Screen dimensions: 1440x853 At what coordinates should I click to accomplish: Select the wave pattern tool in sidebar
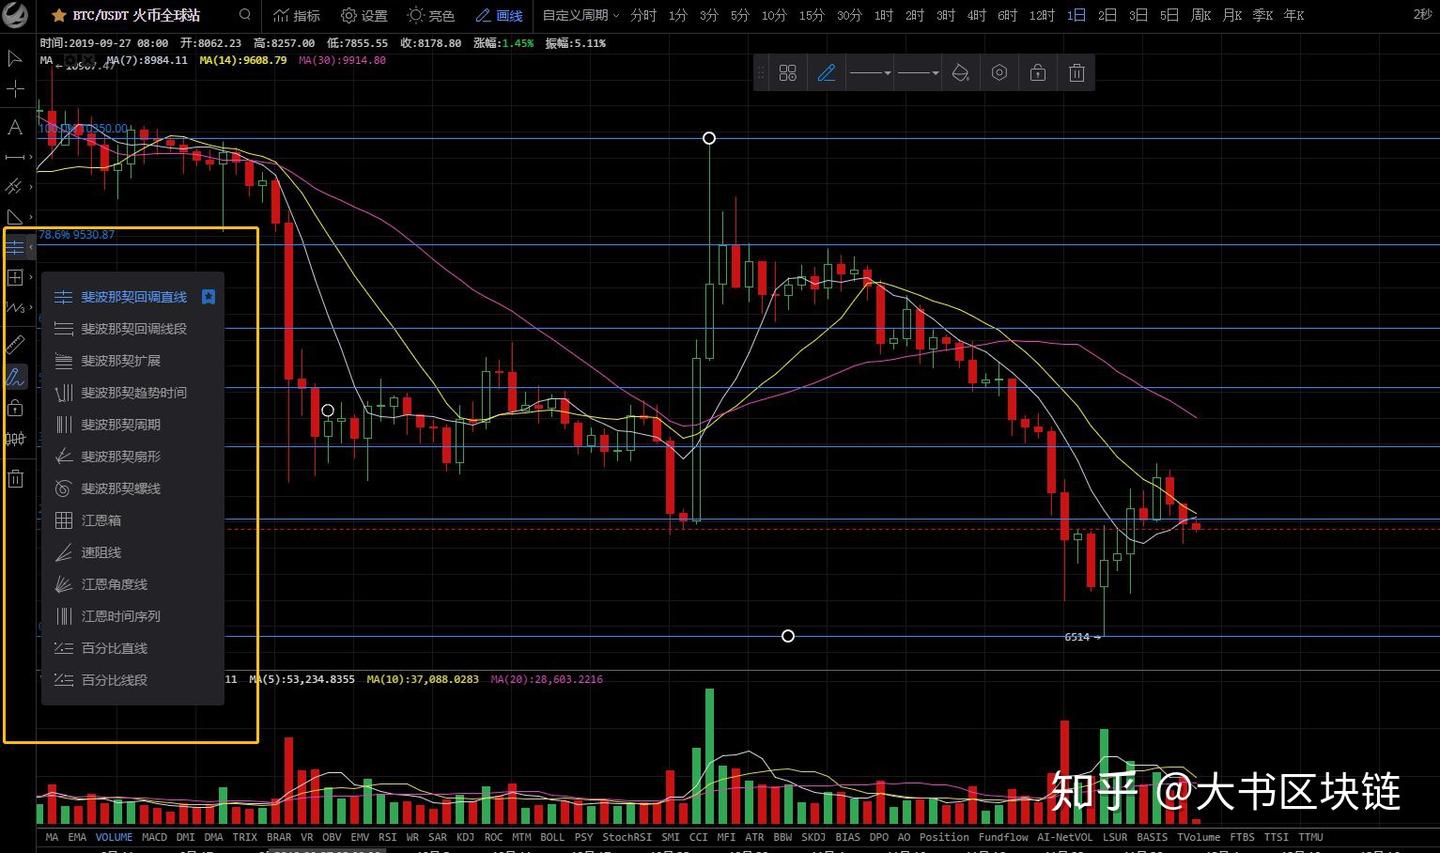15,308
